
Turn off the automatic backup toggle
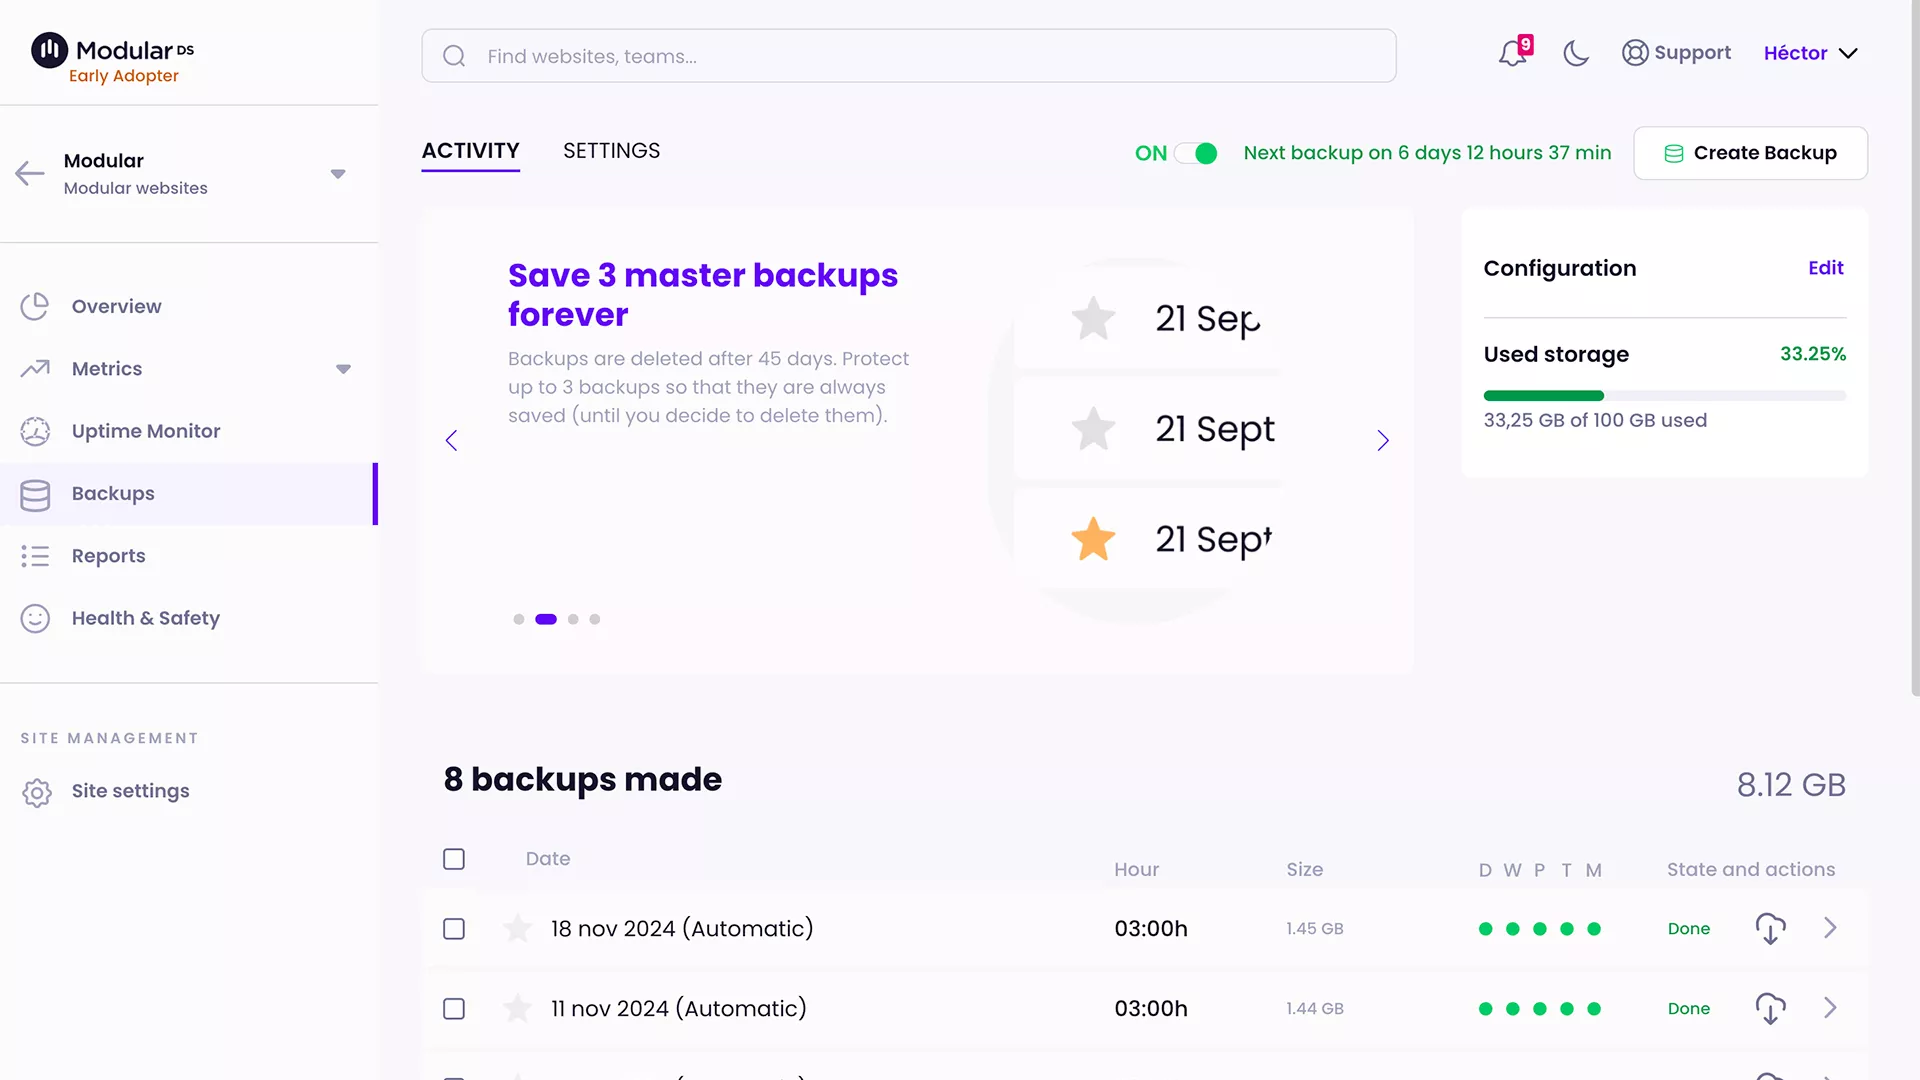click(1196, 153)
